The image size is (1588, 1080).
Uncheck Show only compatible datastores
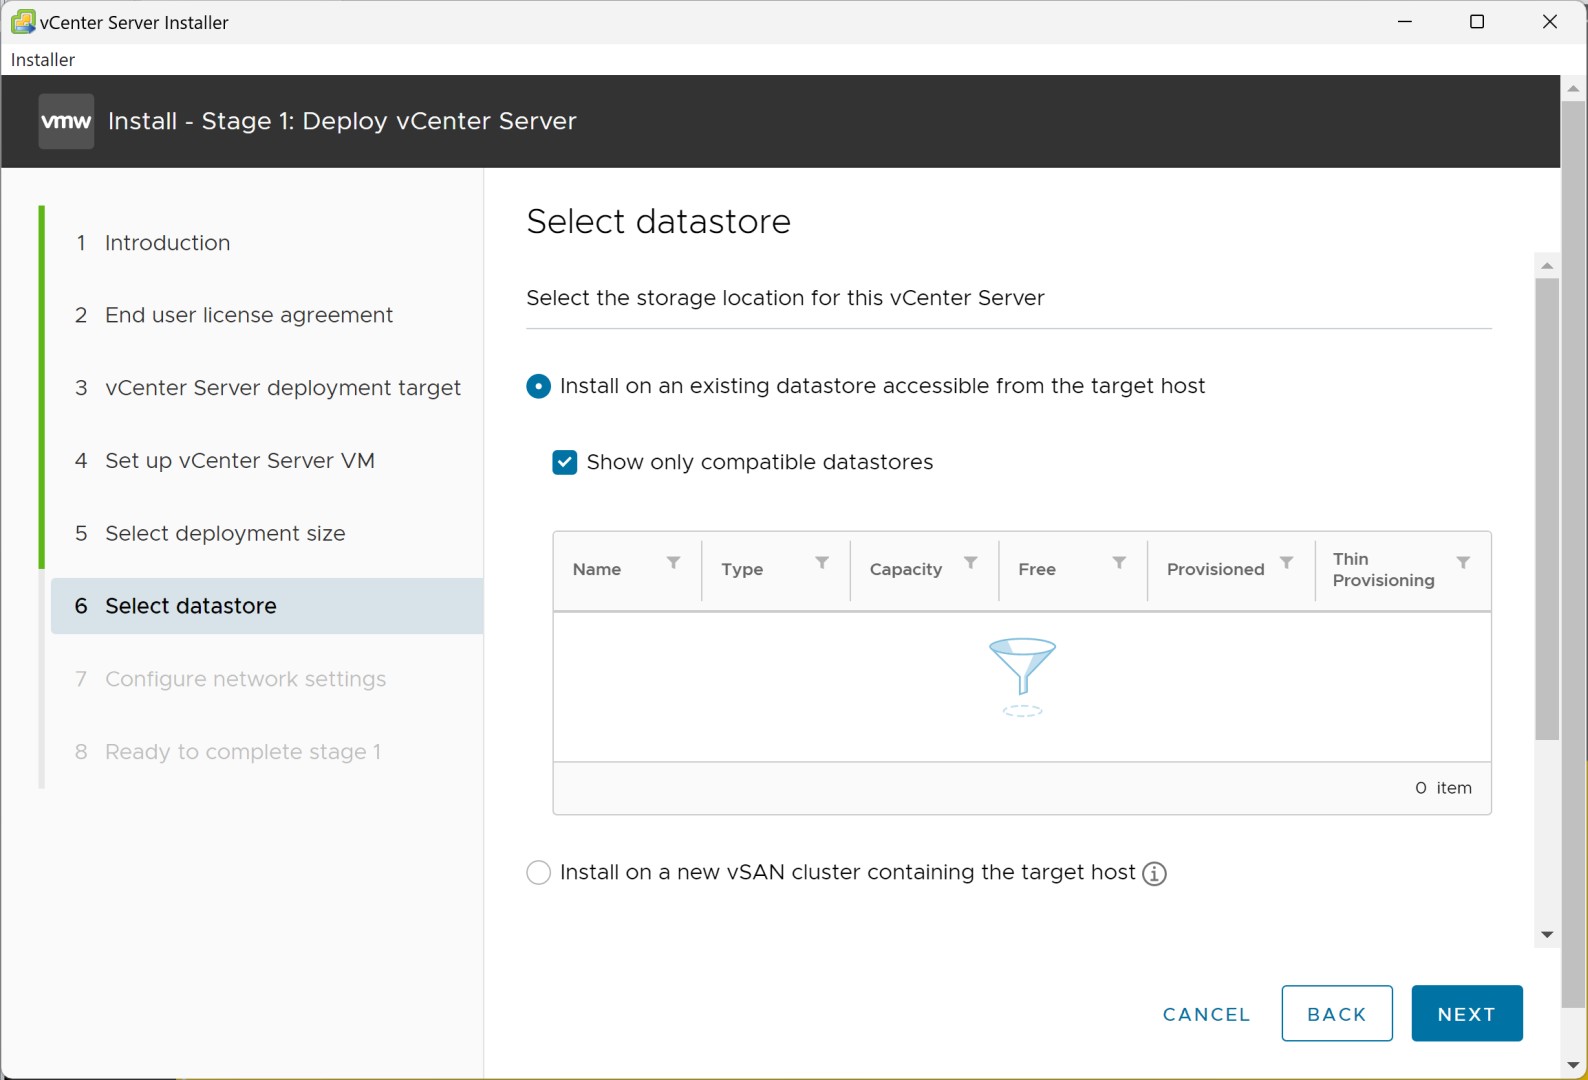coord(564,462)
